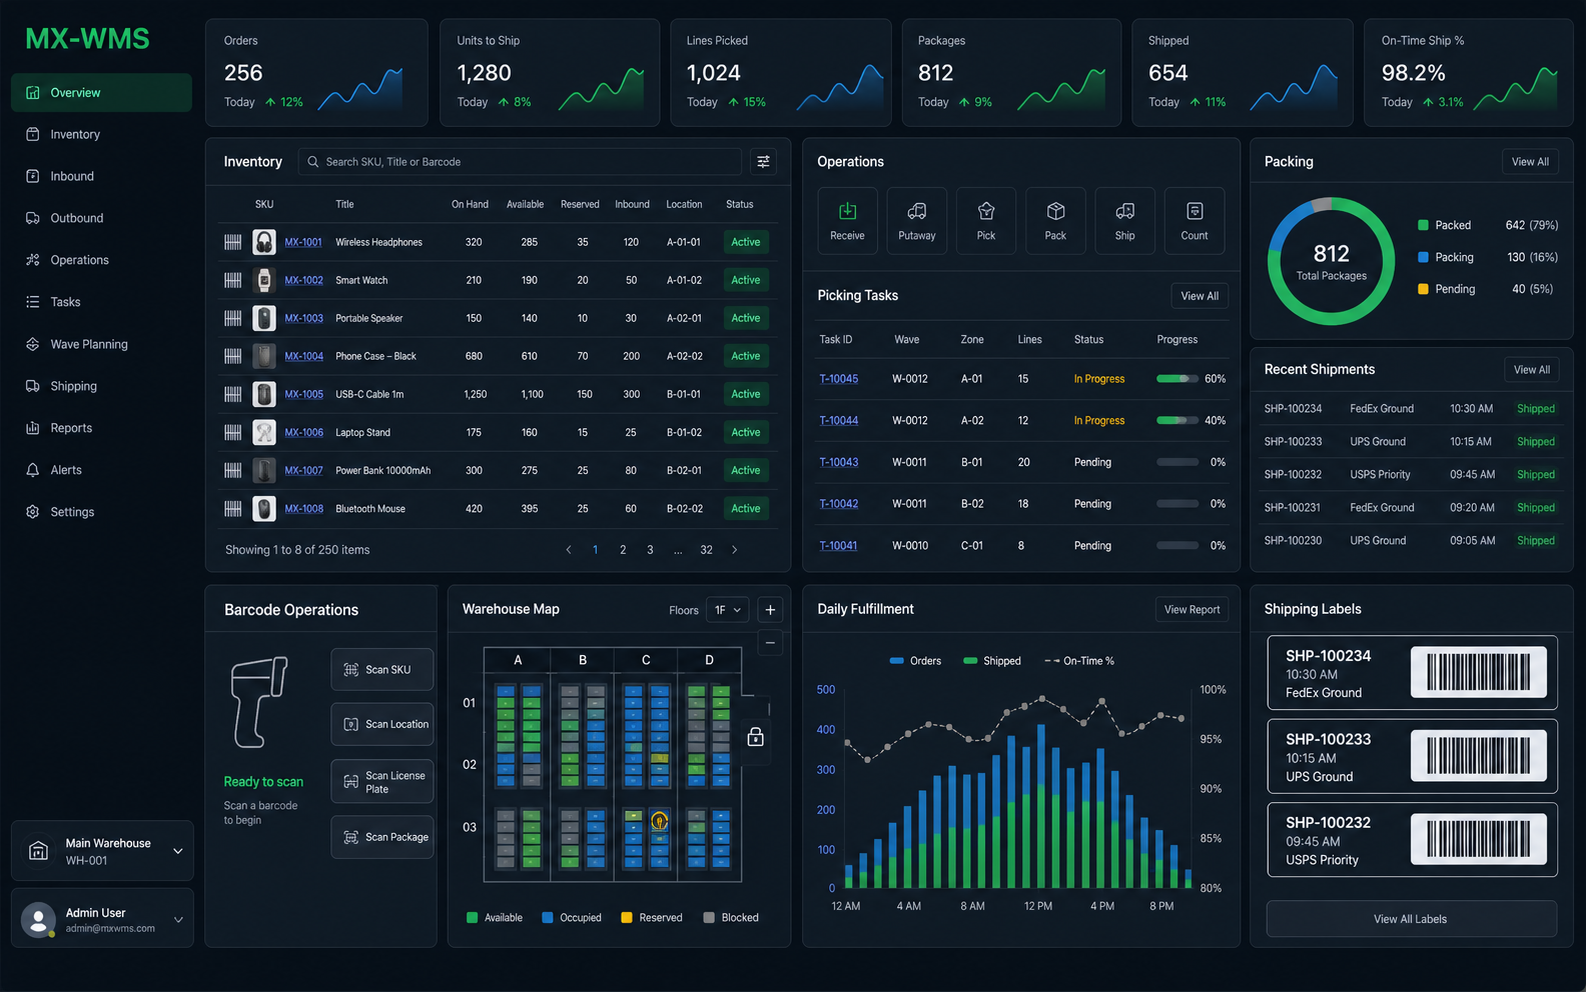The image size is (1586, 992).
Task: Open the Admin User account menu
Action: (102, 919)
